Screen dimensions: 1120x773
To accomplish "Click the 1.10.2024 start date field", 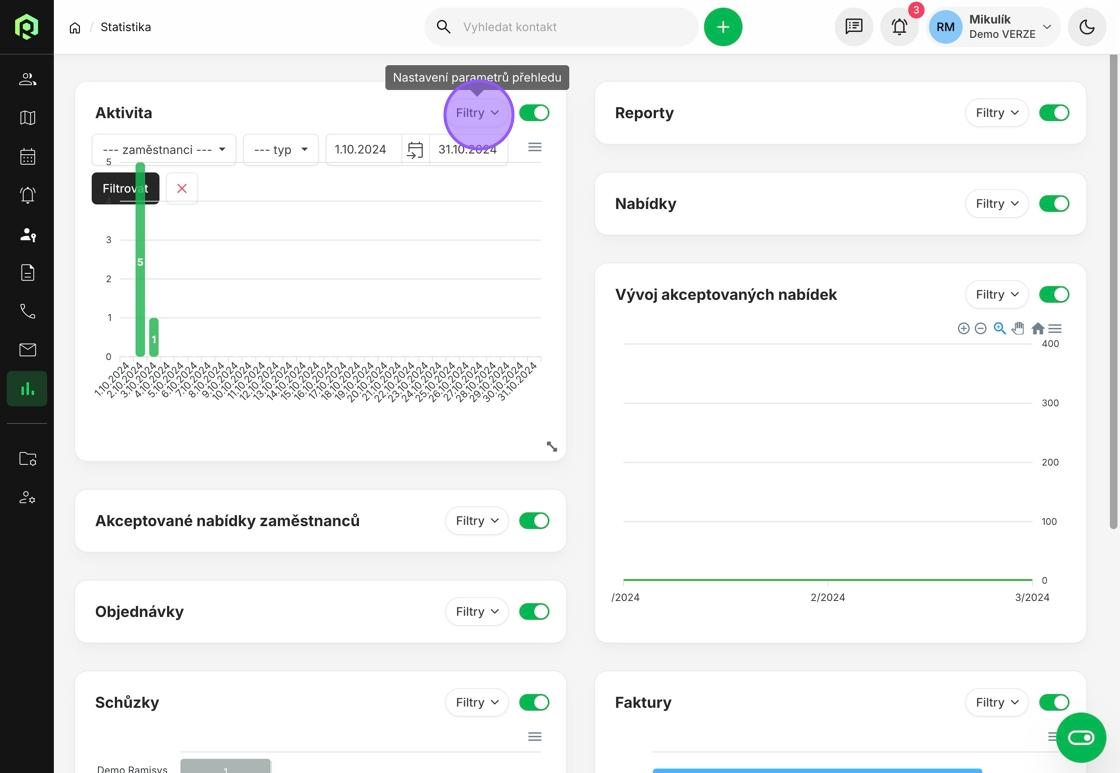I will click(x=364, y=149).
